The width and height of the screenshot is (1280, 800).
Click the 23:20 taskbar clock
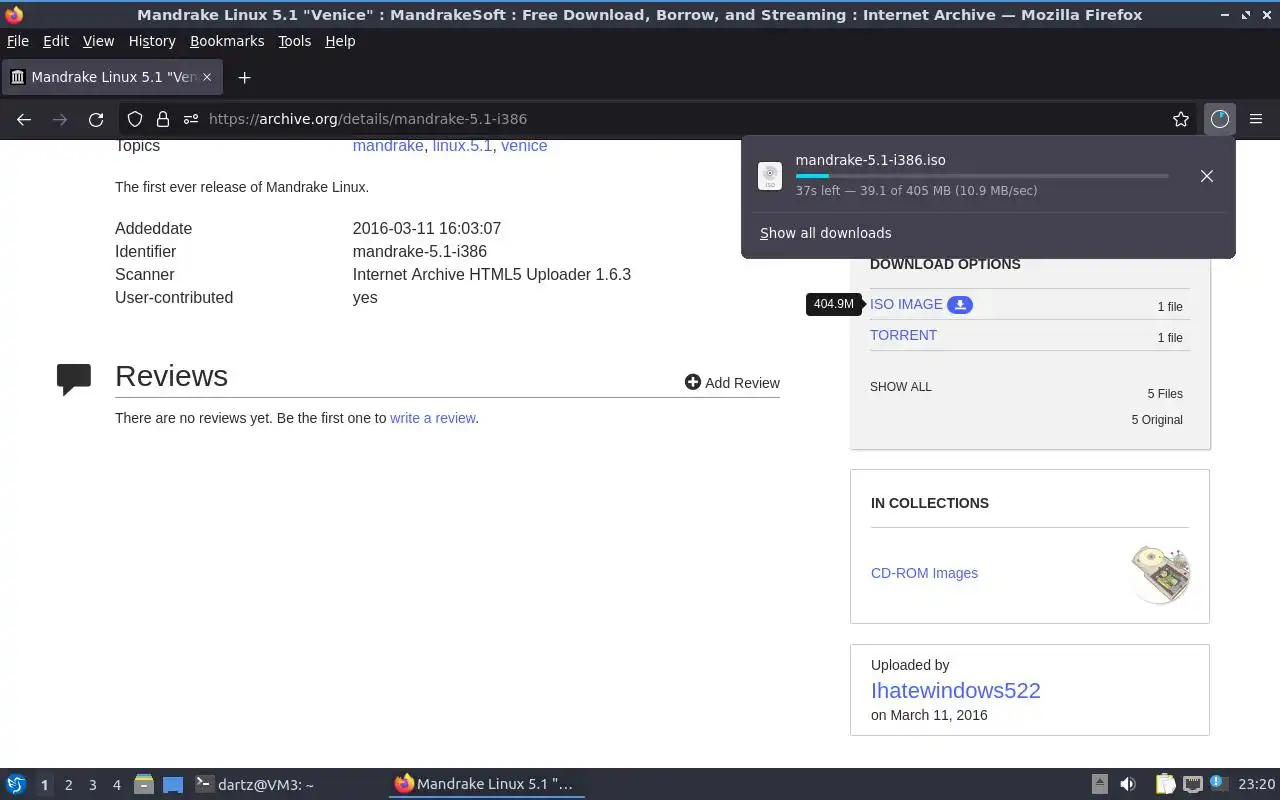[1257, 785]
